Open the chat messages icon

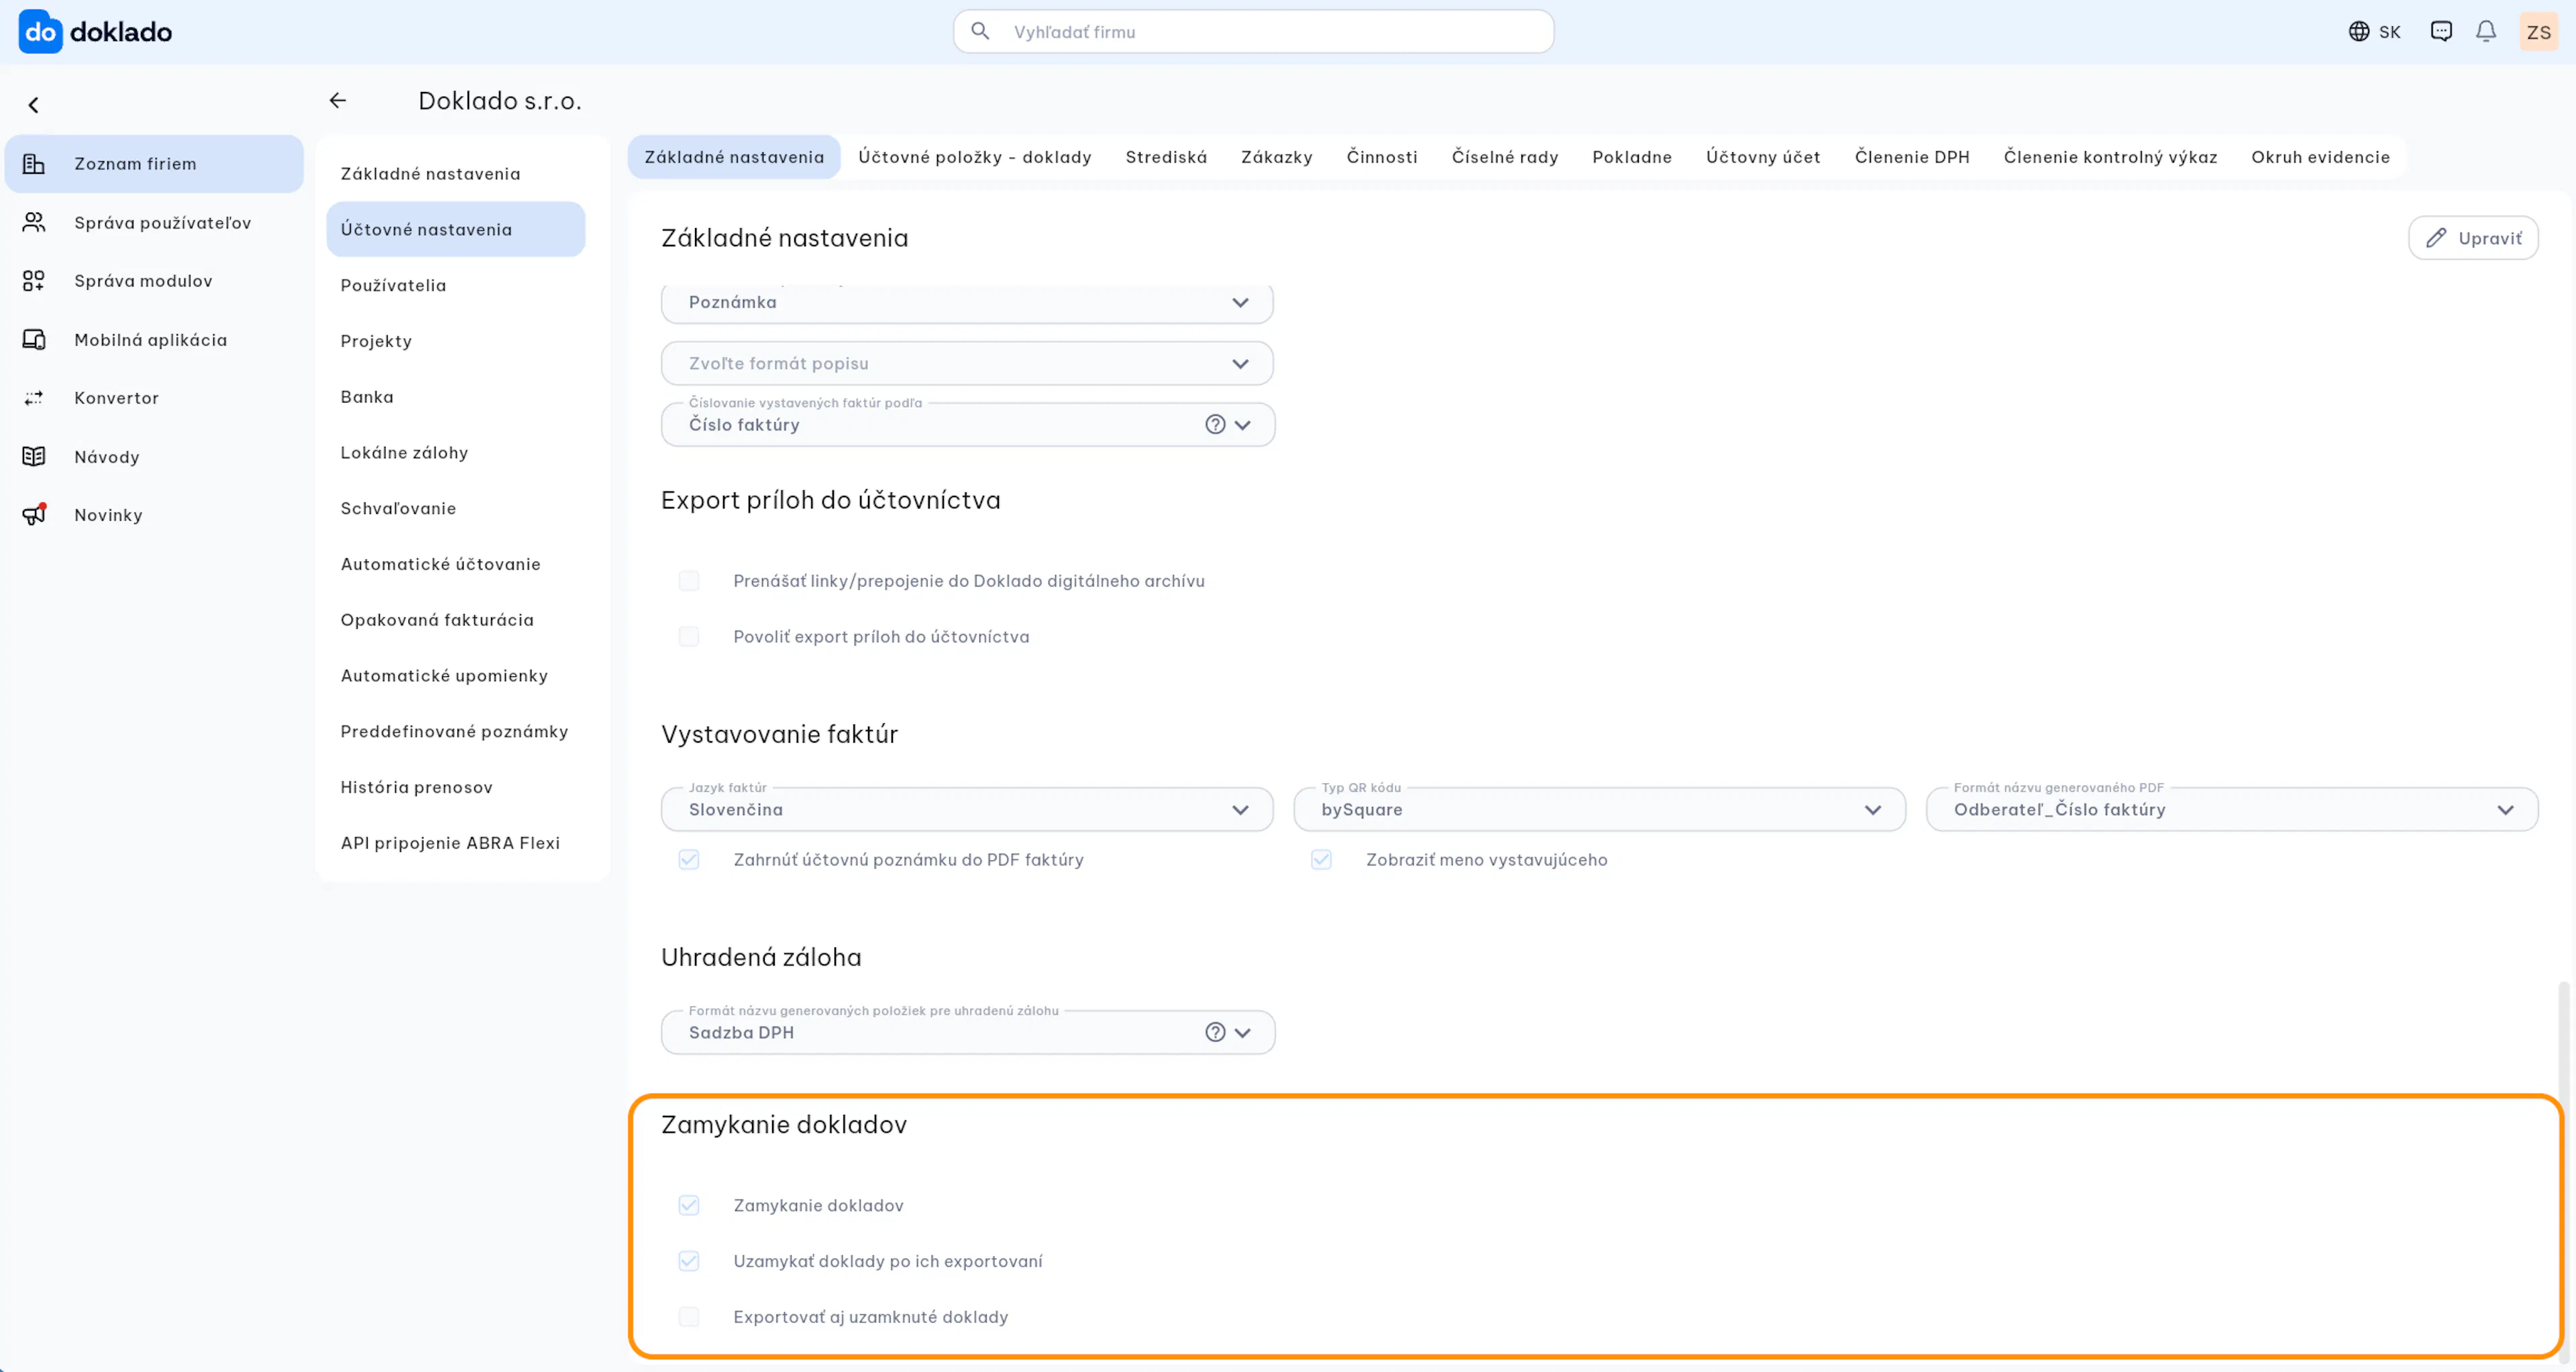(2441, 32)
